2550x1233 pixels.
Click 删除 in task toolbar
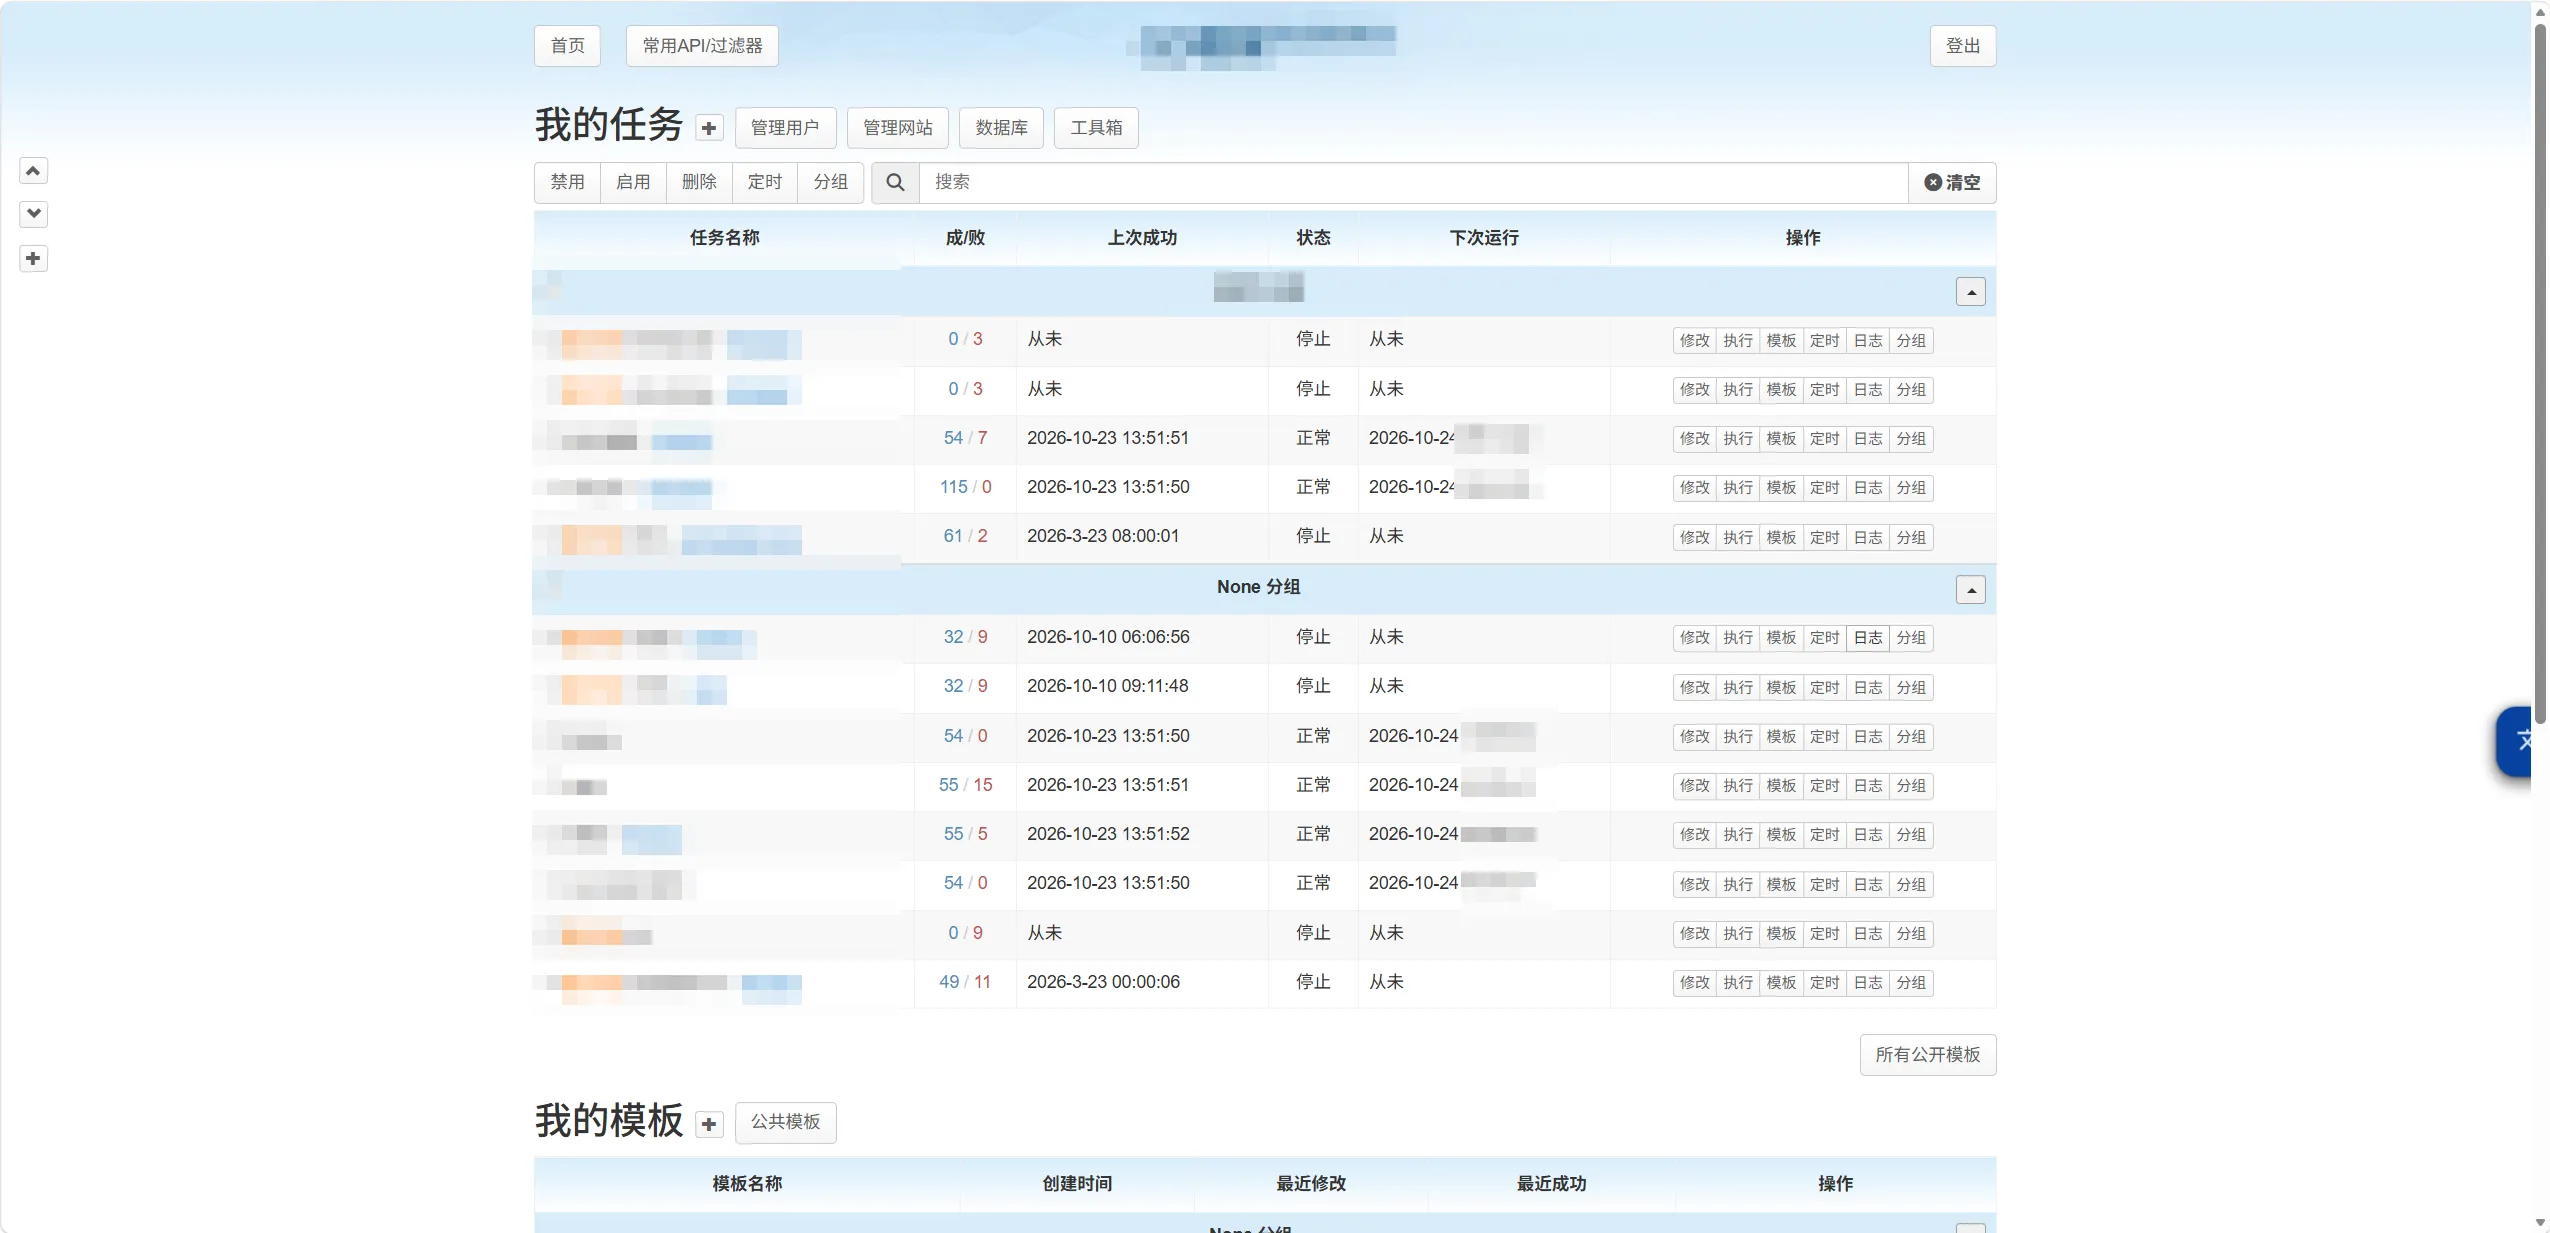699,183
